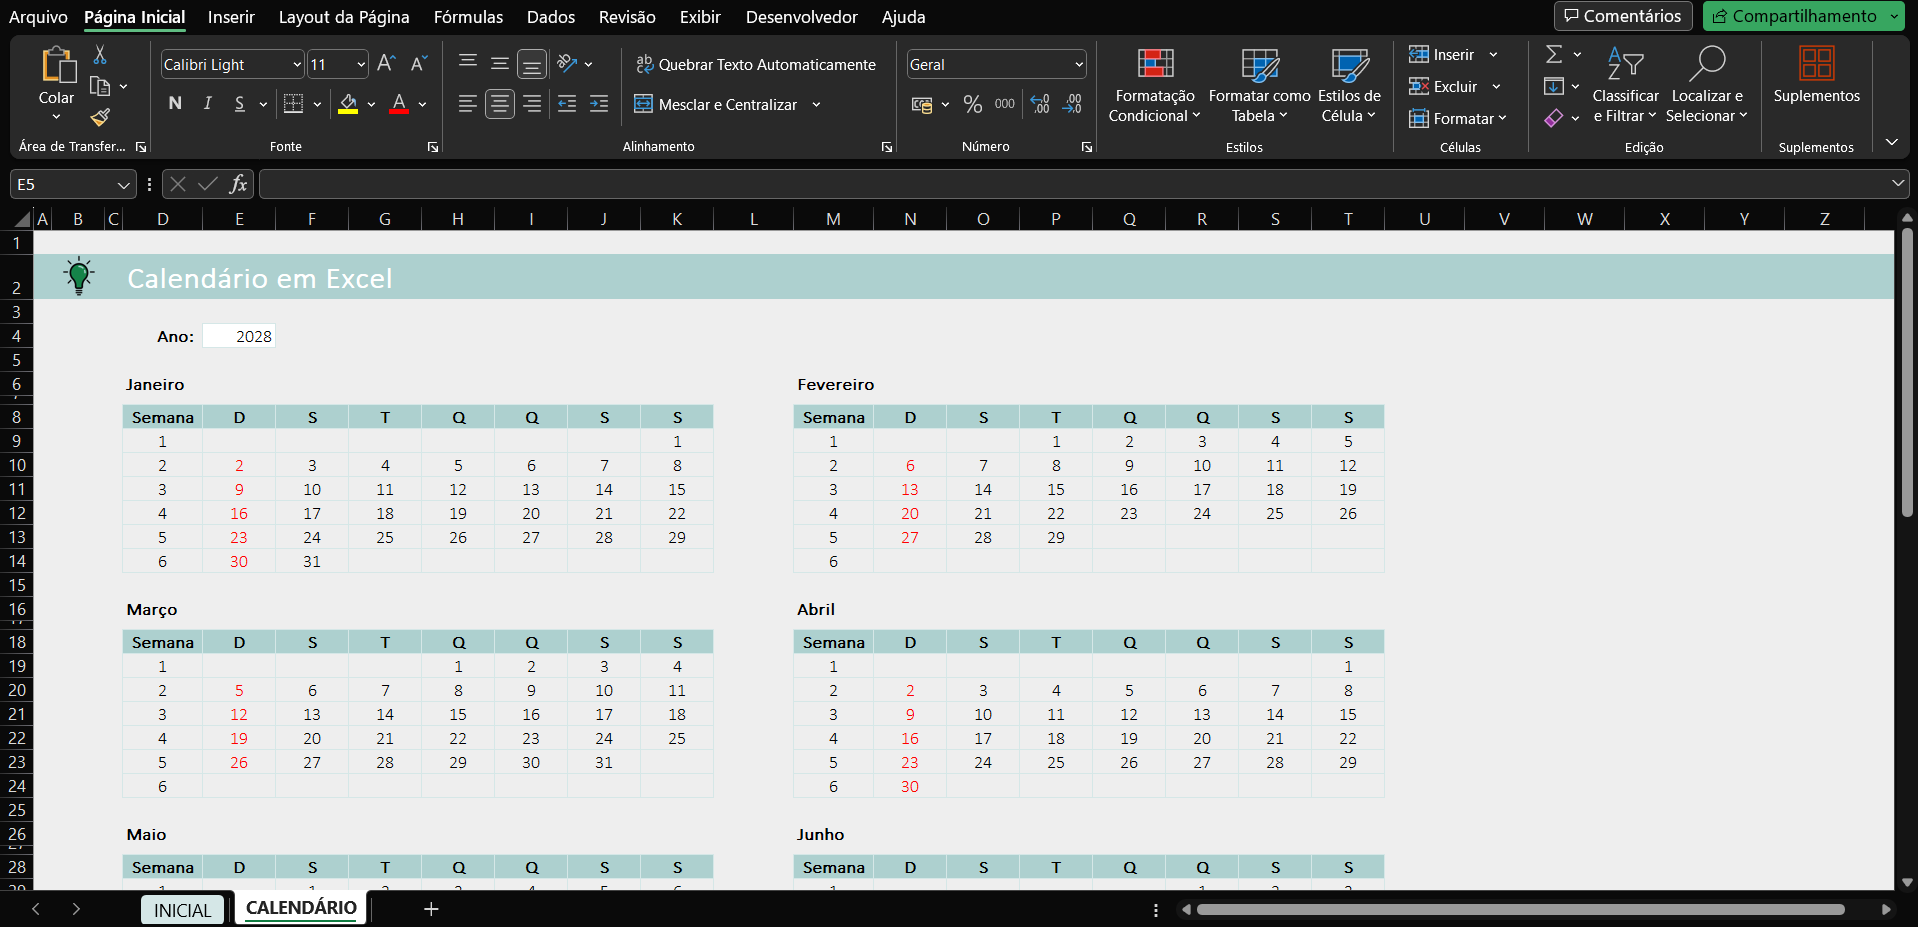Expand the fill color dropdown arrow
This screenshot has width=1918, height=927.
(371, 104)
